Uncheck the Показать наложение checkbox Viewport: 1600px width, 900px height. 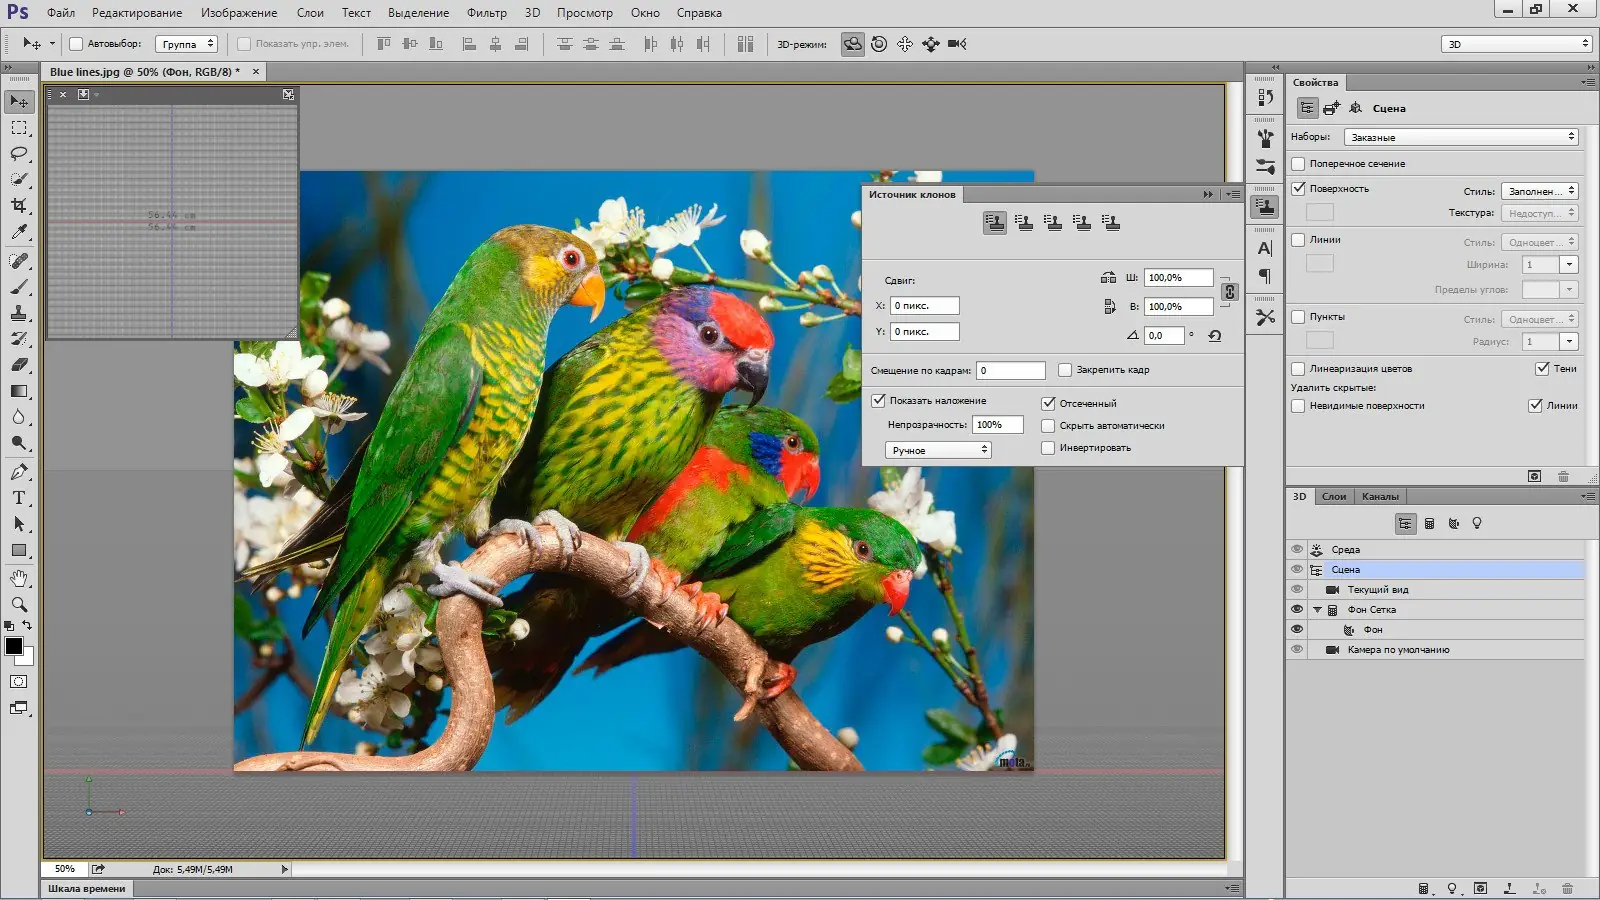coord(878,401)
